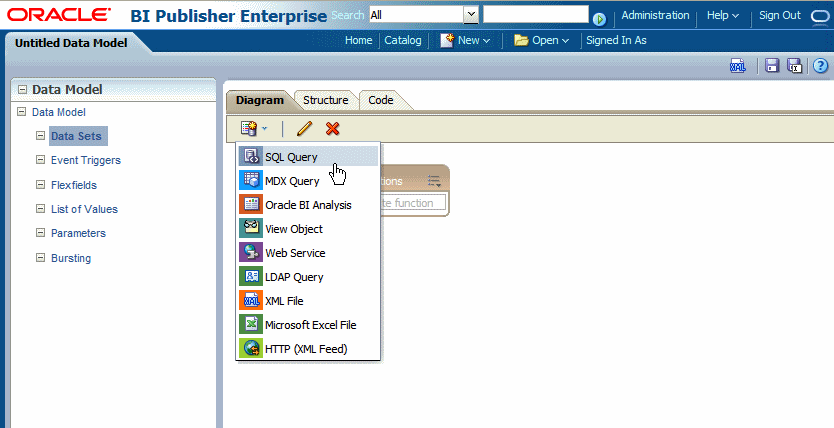Image resolution: width=834 pixels, height=428 pixels.
Task: Click the HTTP XML Feed globe icon
Action: 250,348
